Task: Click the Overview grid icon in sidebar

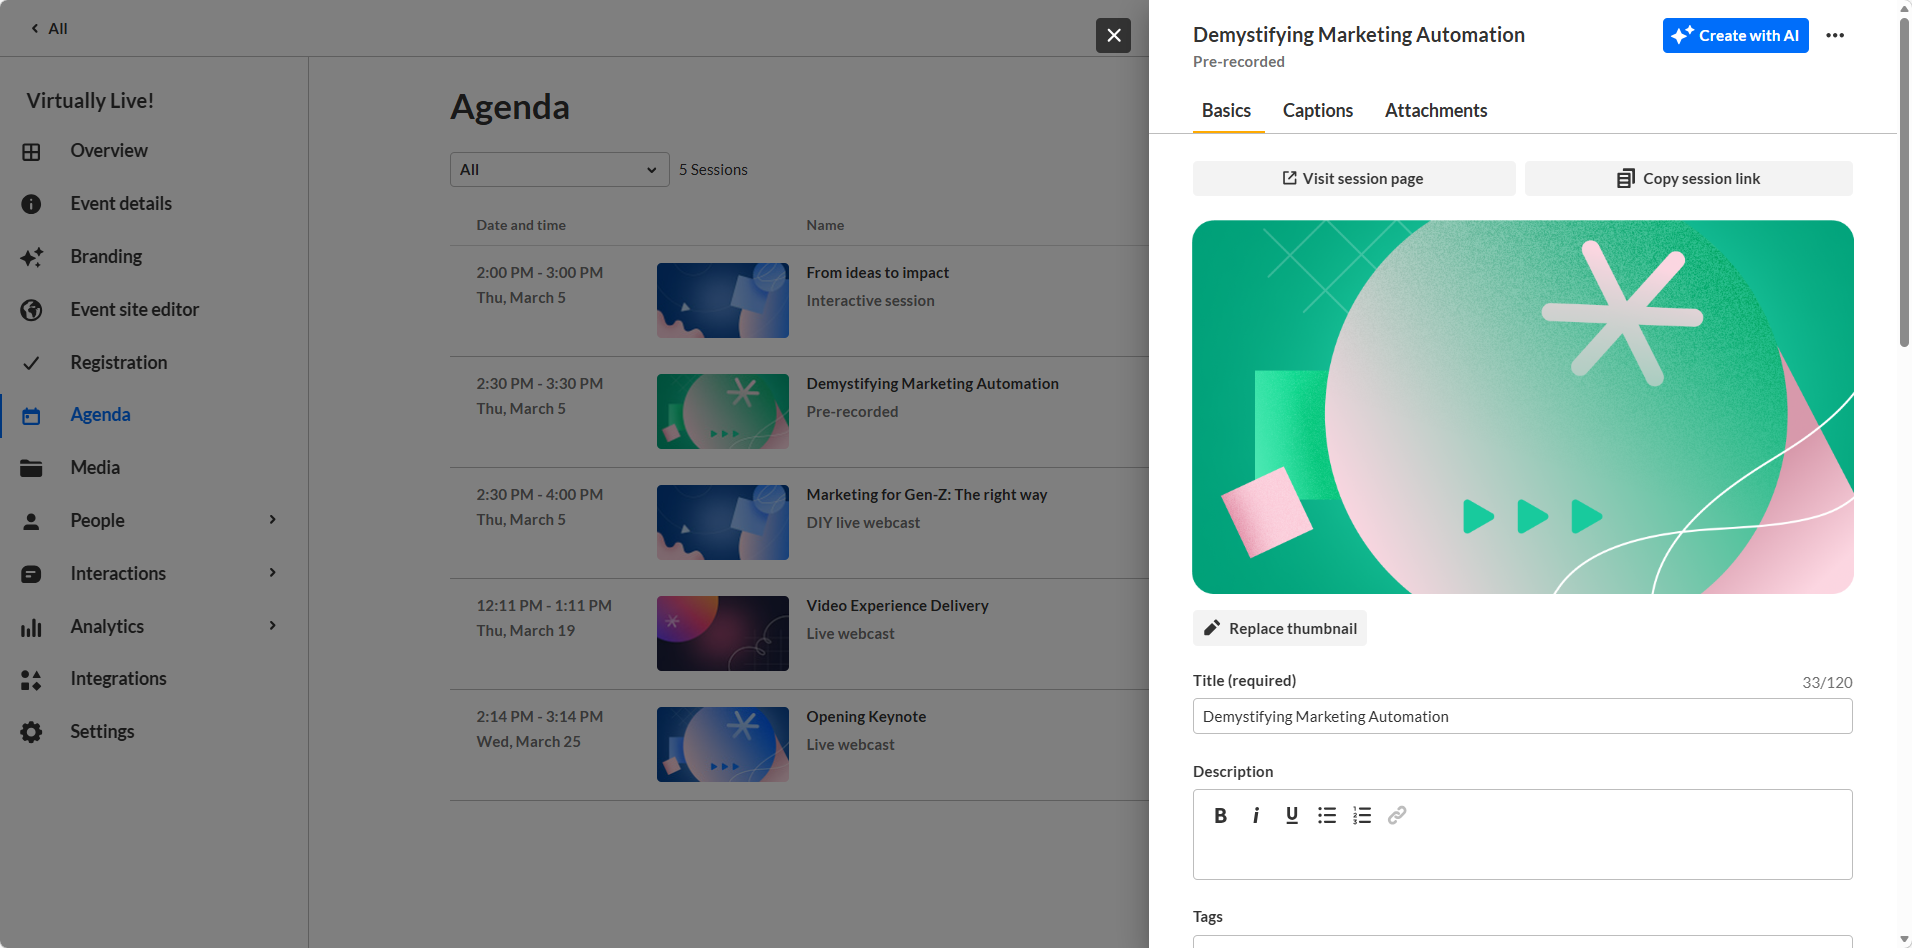Action: pyautogui.click(x=32, y=152)
